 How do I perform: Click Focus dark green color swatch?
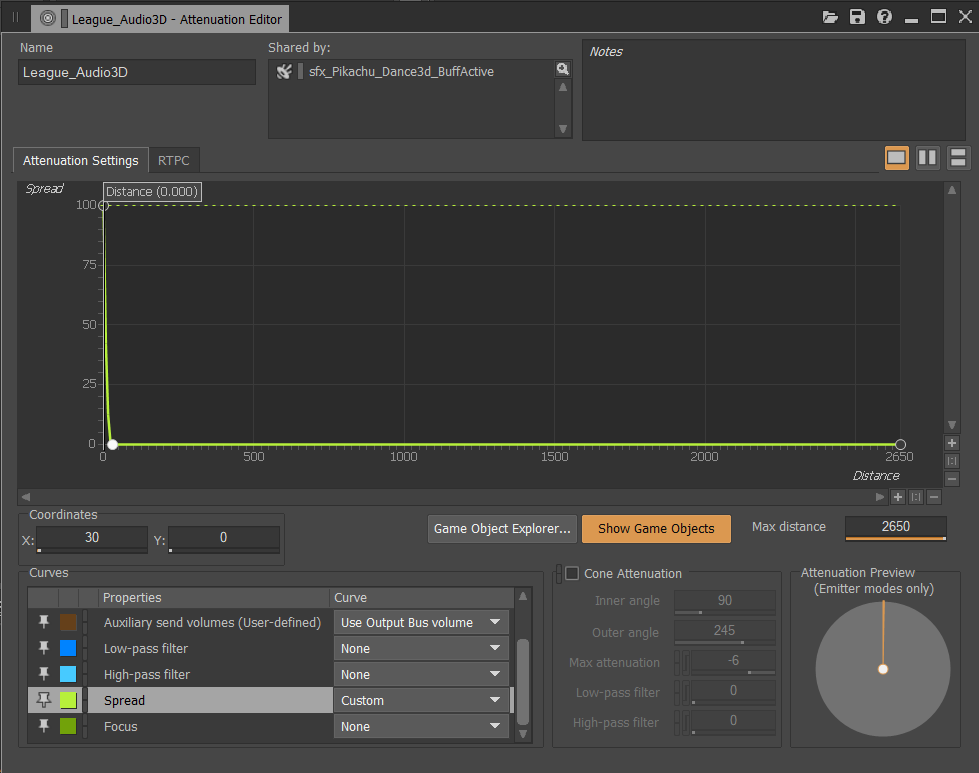click(x=68, y=726)
